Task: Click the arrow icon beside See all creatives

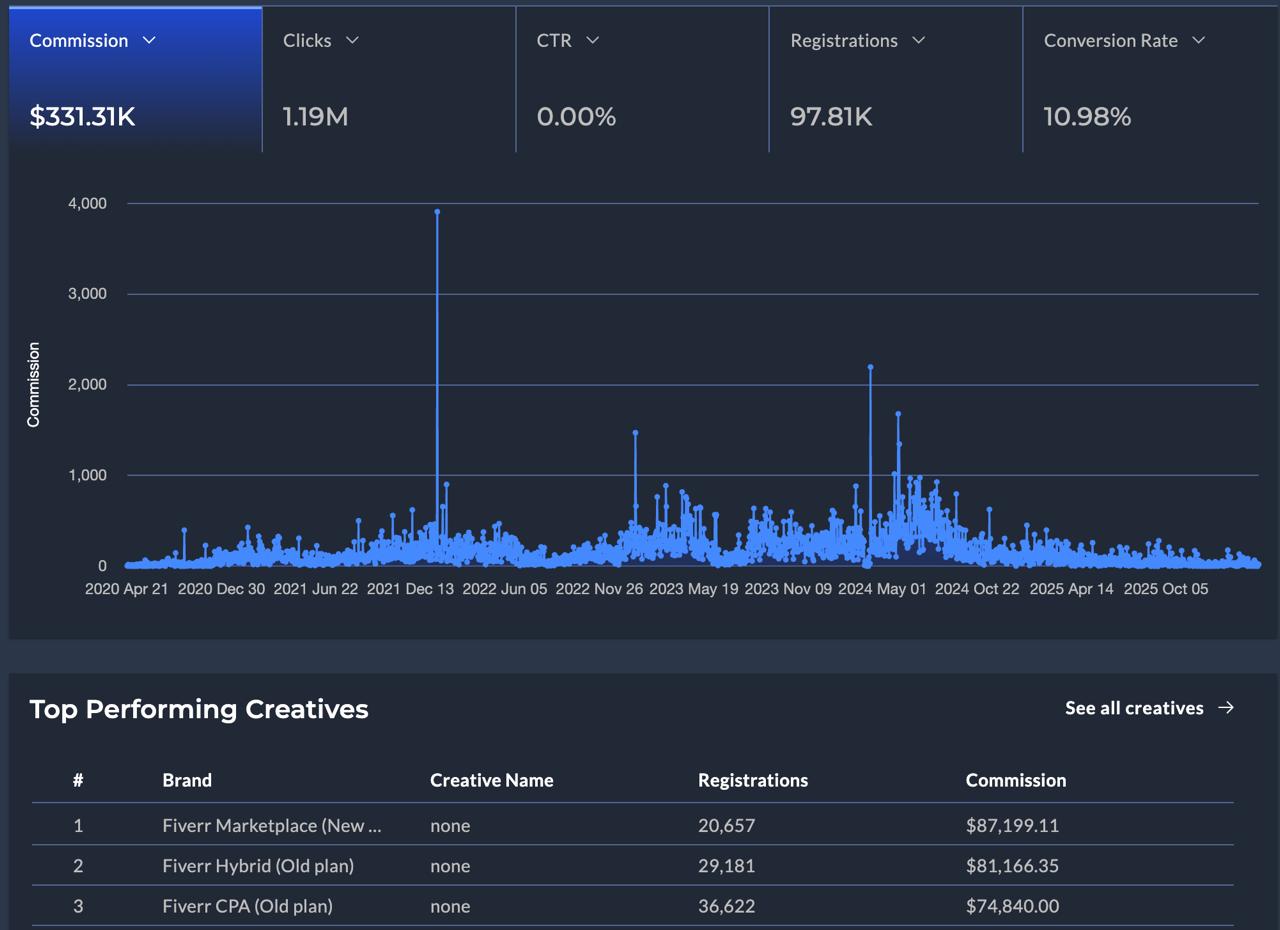Action: [1225, 707]
